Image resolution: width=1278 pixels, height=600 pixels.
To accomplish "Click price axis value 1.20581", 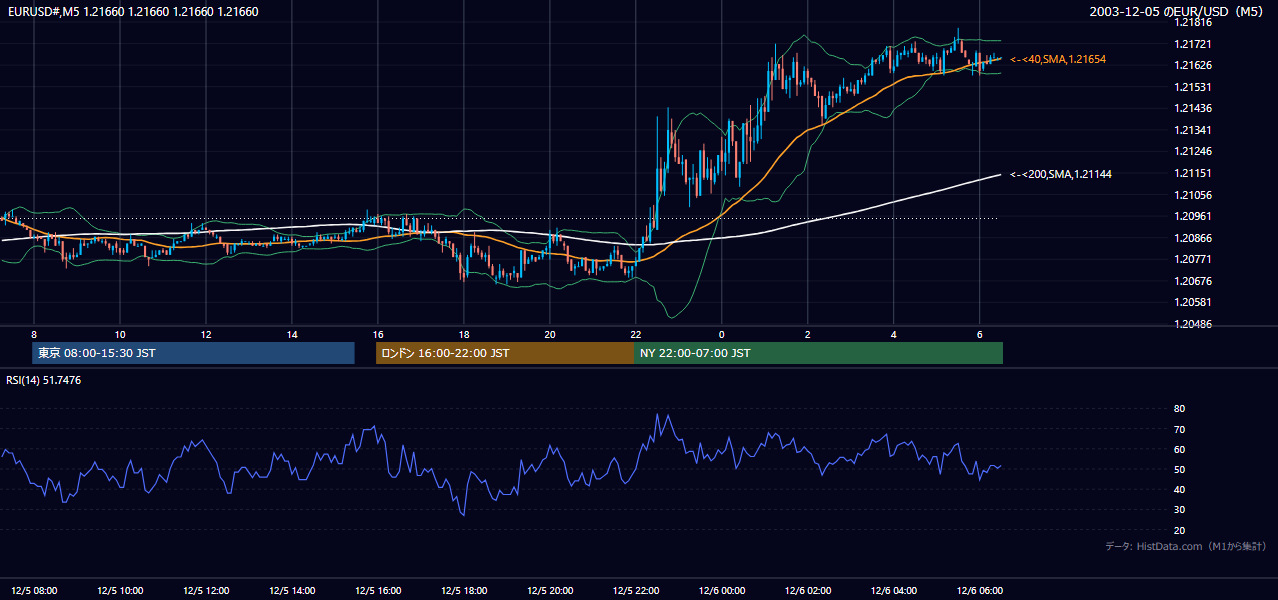I will 1192,302.
